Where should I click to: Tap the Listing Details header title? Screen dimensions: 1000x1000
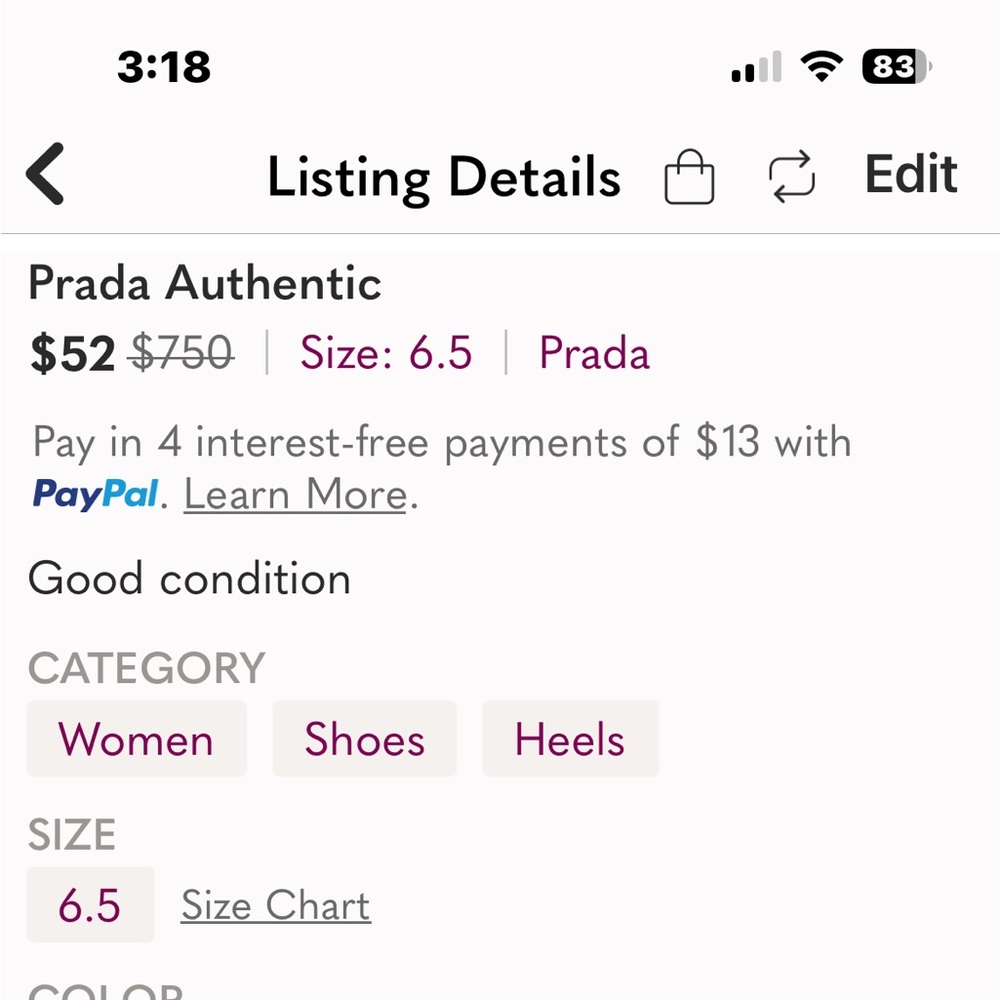pyautogui.click(x=444, y=176)
